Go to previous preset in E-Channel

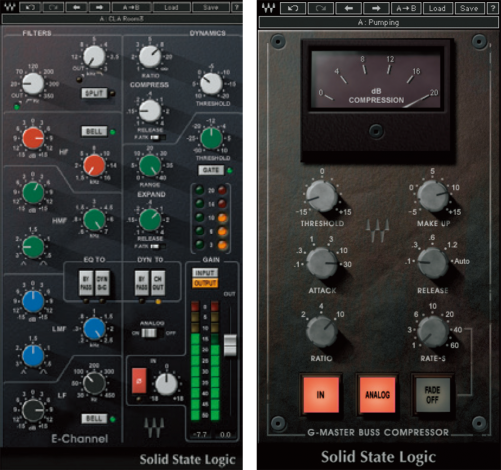[76, 7]
